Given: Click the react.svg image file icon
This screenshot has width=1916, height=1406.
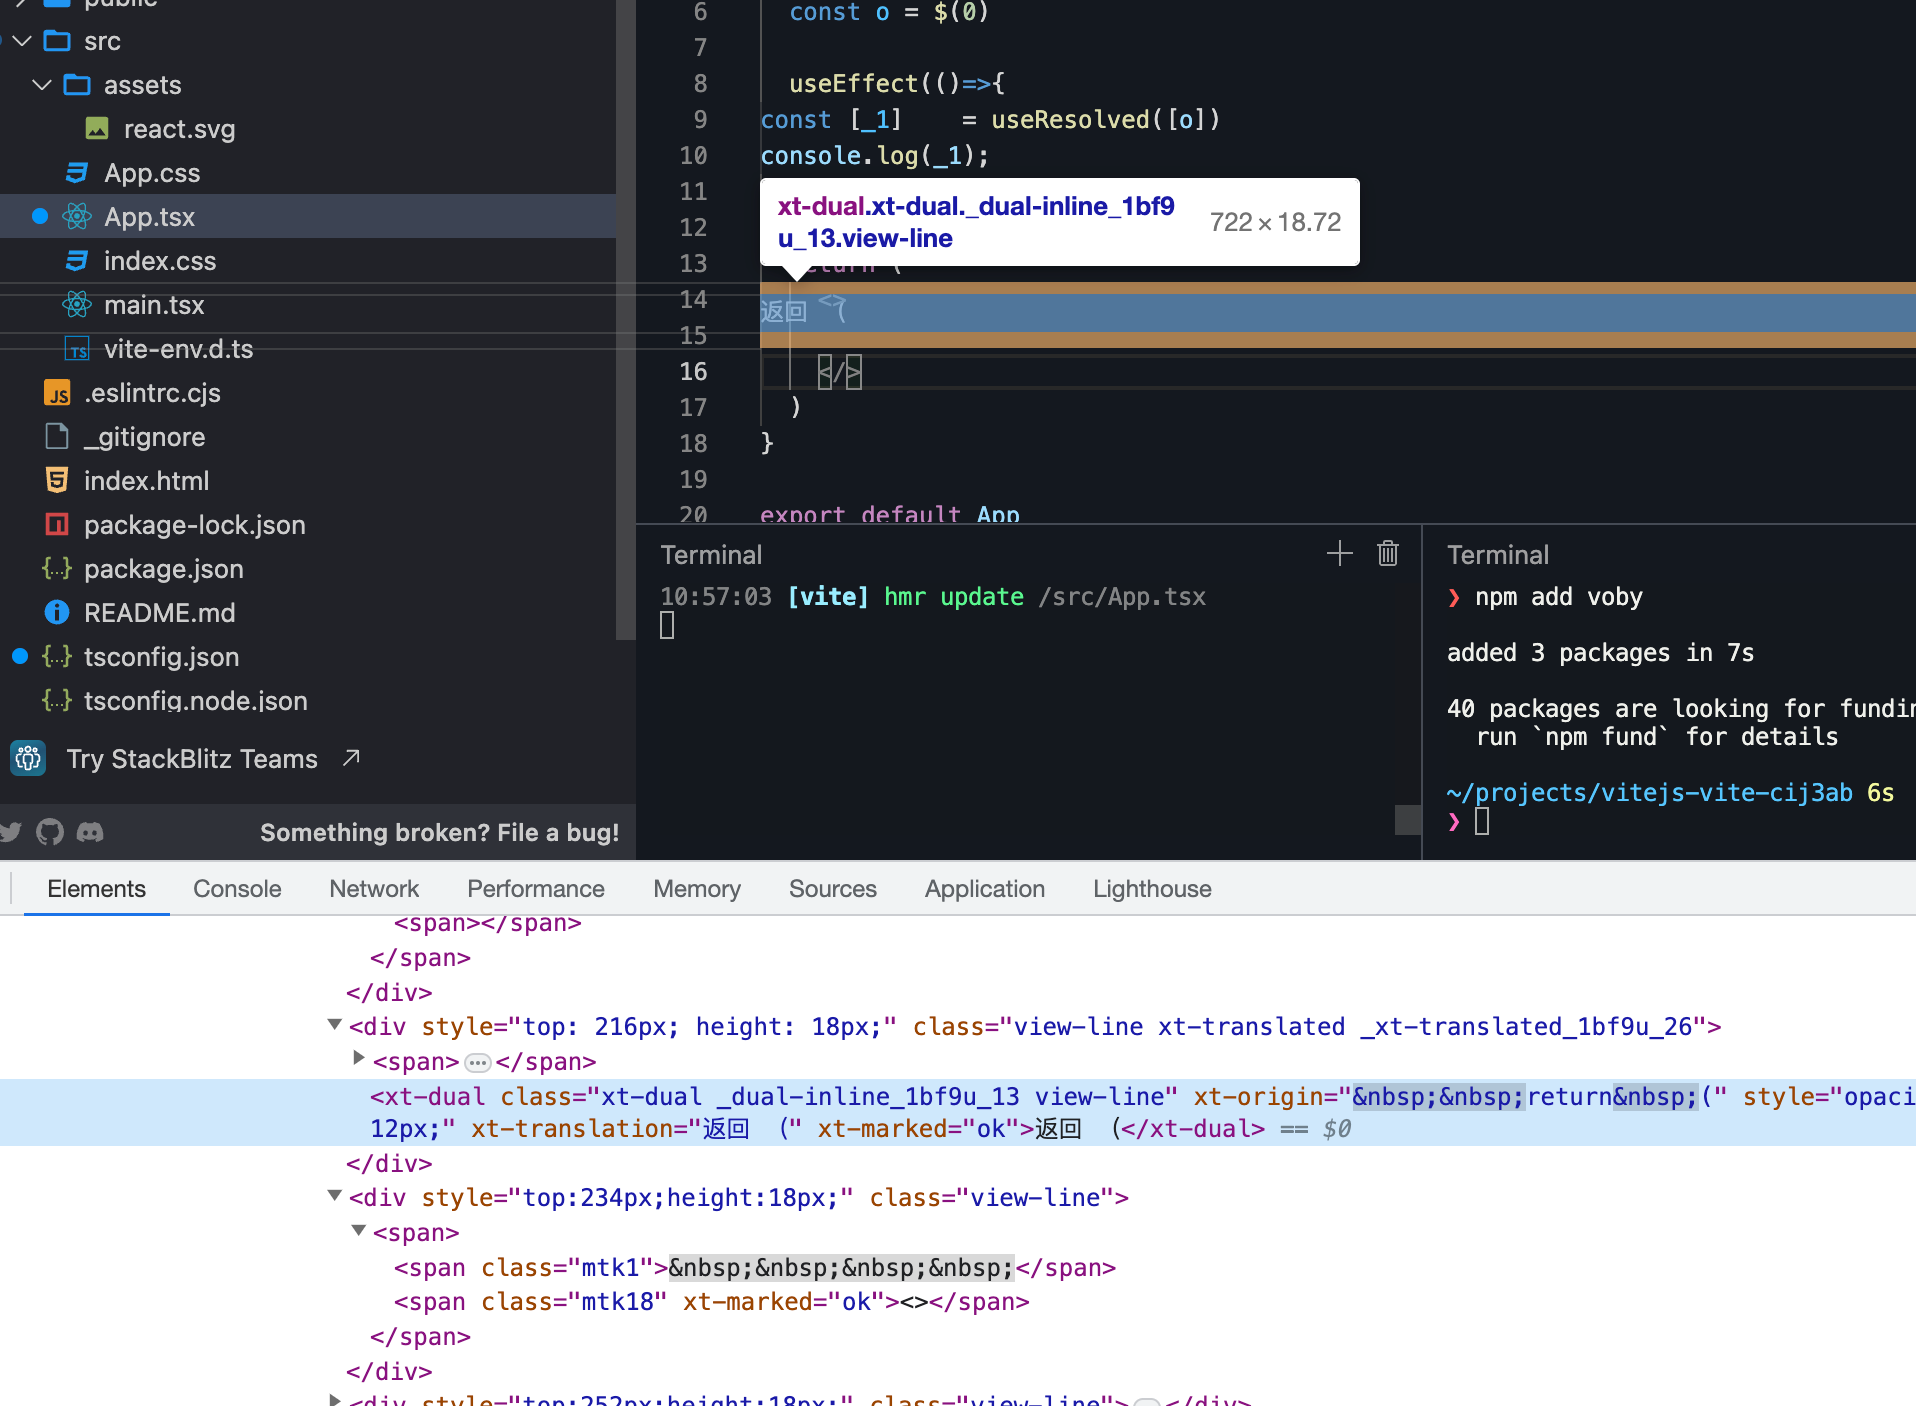Looking at the screenshot, I should (x=97, y=129).
